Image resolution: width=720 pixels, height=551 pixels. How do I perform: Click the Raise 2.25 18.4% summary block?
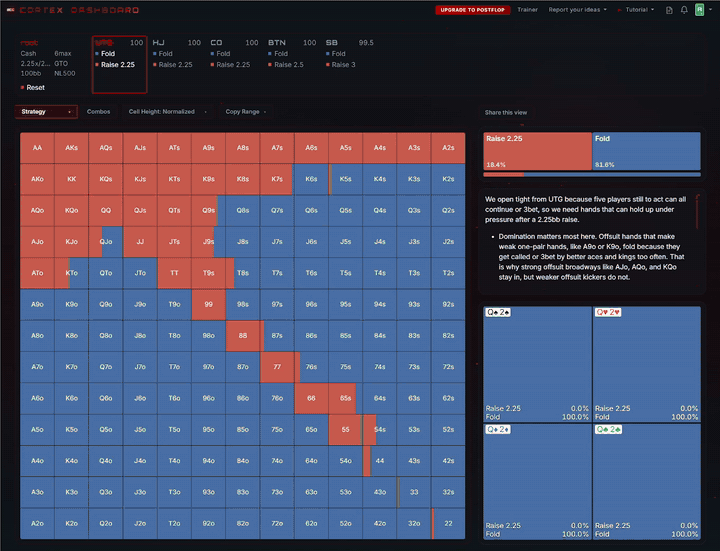537,151
